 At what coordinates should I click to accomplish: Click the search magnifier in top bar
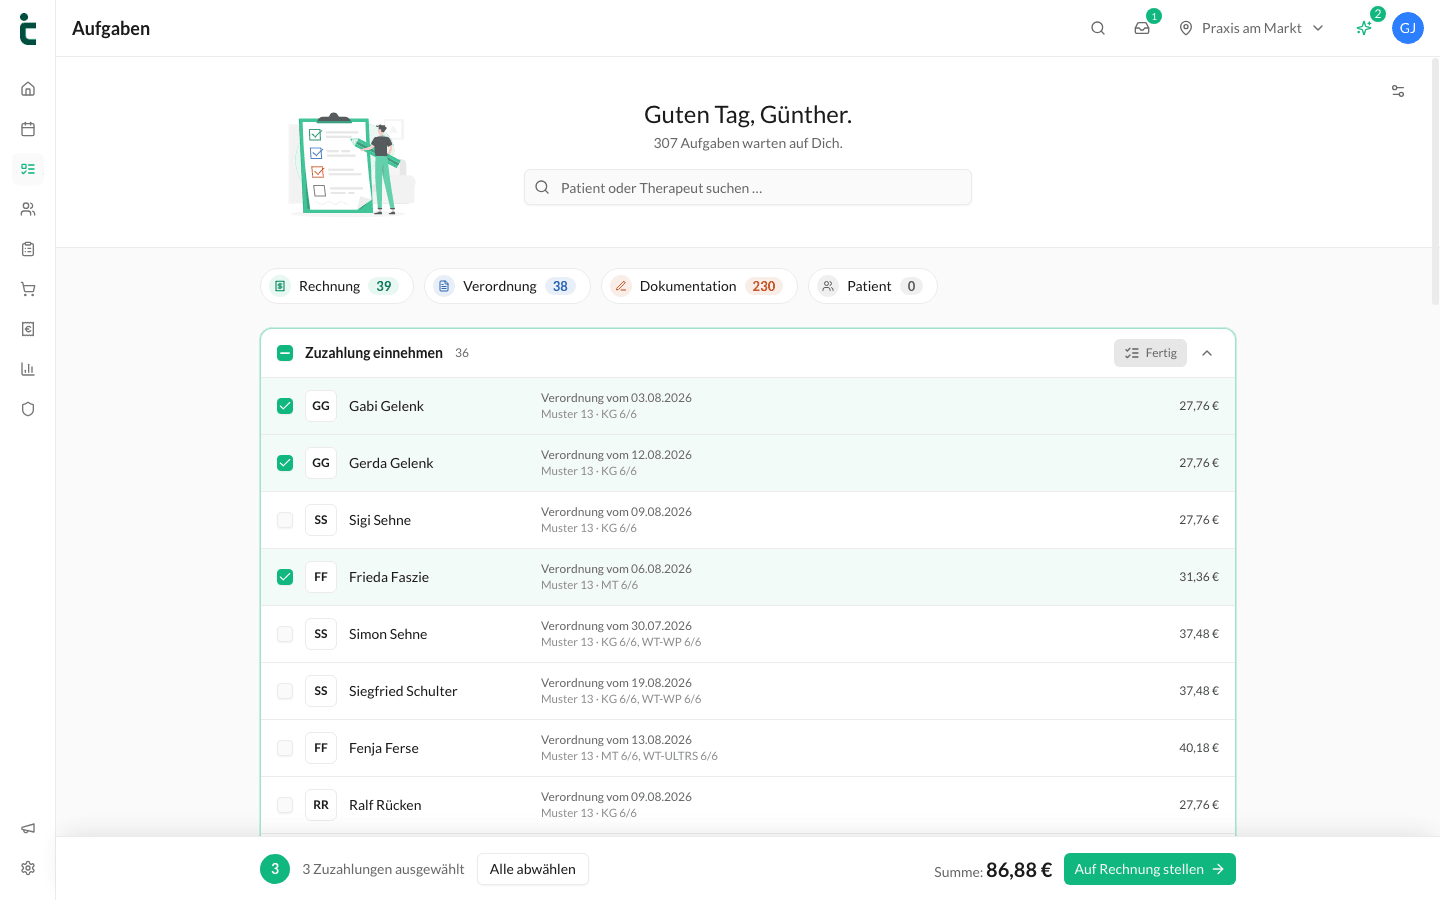pos(1098,28)
